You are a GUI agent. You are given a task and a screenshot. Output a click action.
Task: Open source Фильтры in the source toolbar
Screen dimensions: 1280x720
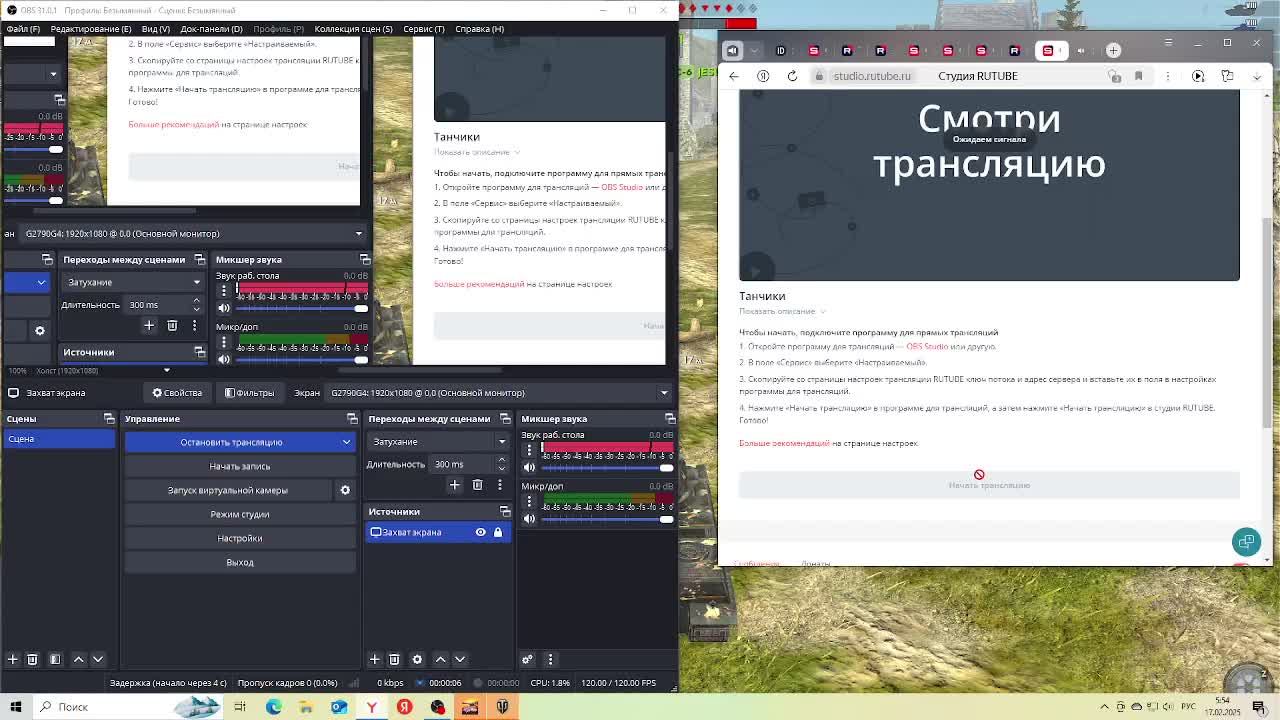click(x=249, y=393)
